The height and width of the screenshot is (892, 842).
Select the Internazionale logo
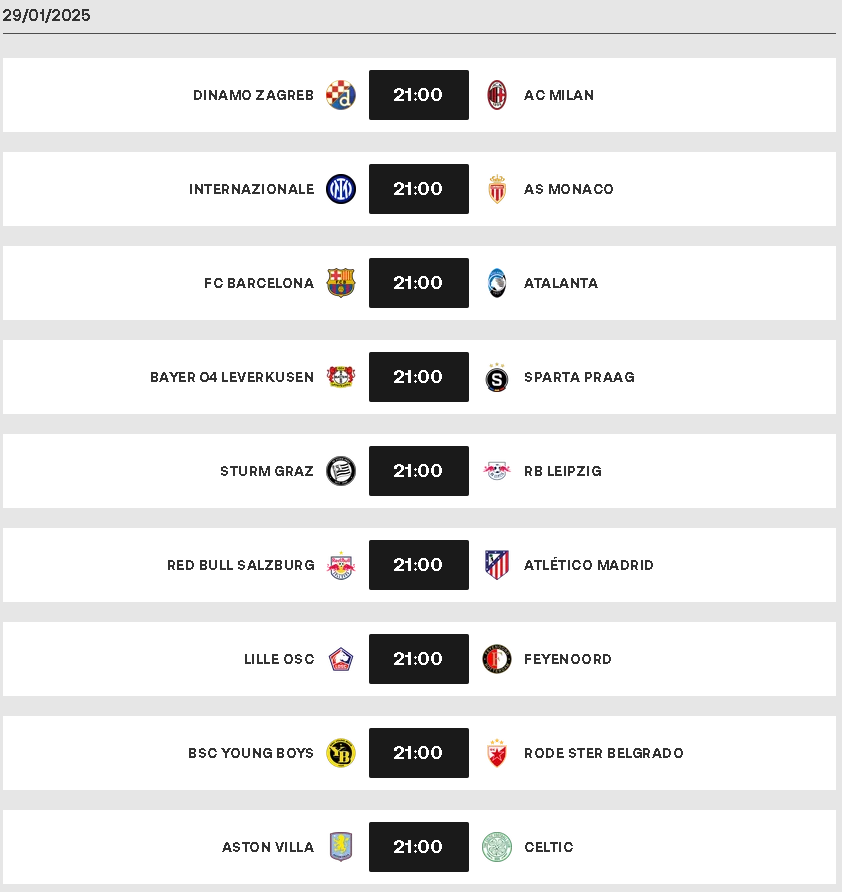(x=341, y=189)
